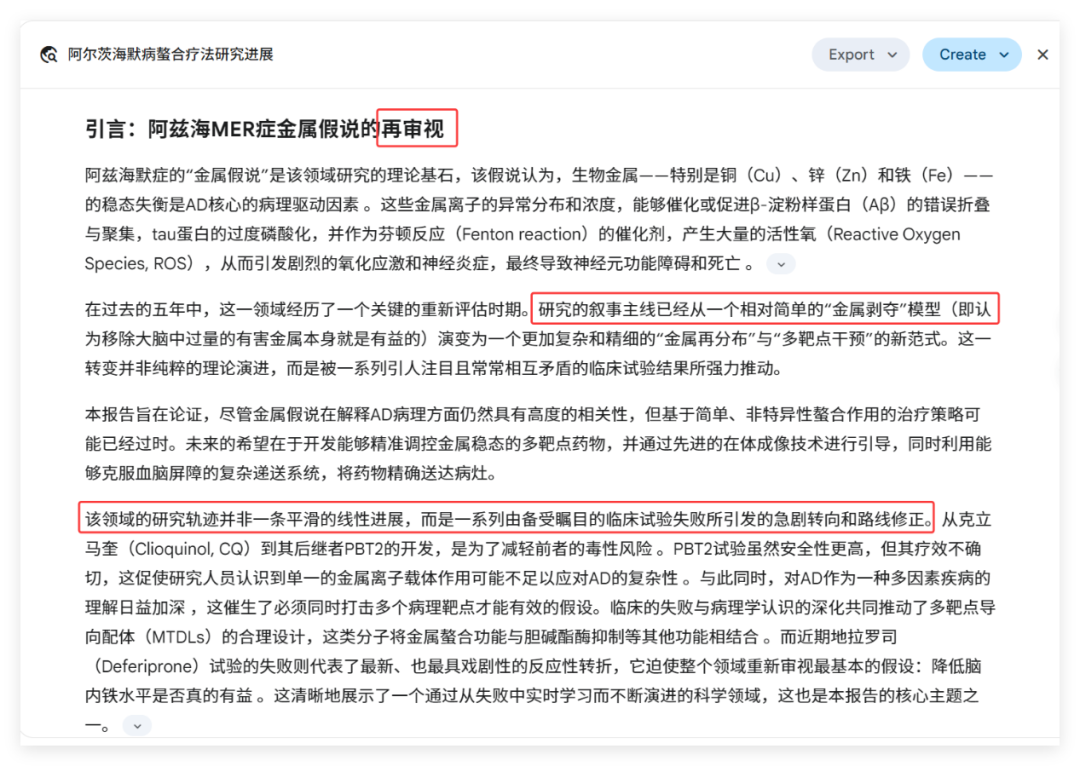Image resolution: width=1080 pixels, height=766 pixels.
Task: Click highlighted sentence starting 该领域的研究轨迹
Action: 506,519
